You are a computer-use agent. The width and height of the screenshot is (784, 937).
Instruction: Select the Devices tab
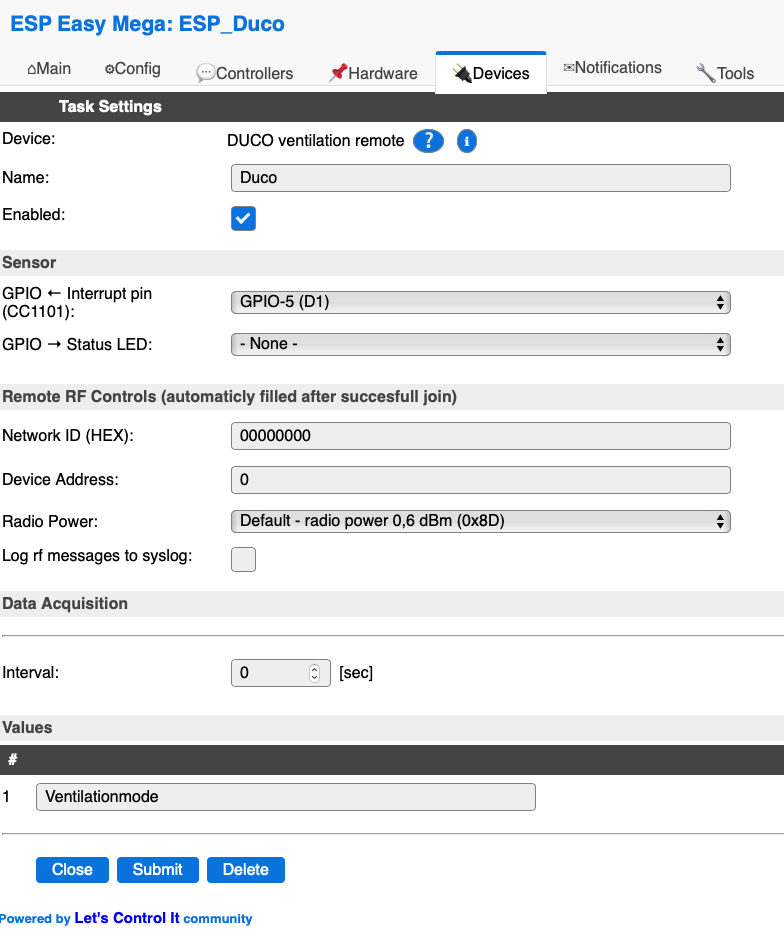[491, 73]
